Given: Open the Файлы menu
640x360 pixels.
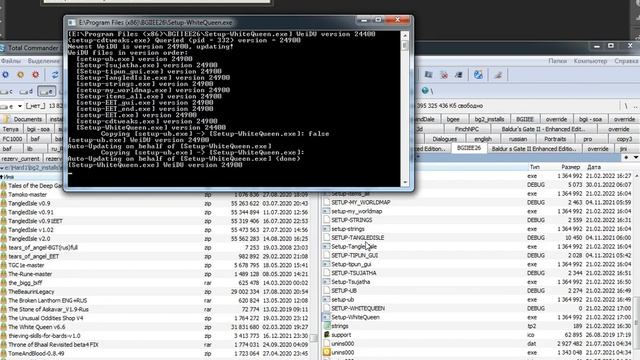Looking at the screenshot, I should point(11,61).
